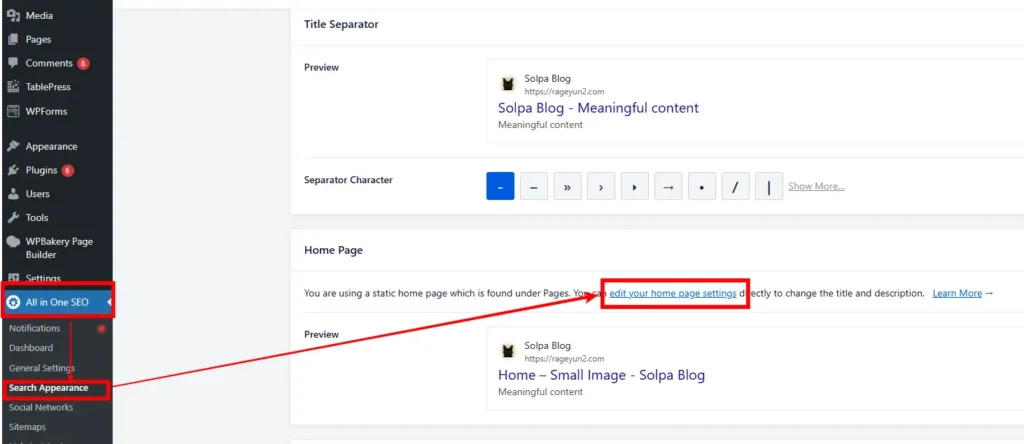Click the Title Separator section heading
Image resolution: width=1024 pixels, height=444 pixels.
click(341, 24)
